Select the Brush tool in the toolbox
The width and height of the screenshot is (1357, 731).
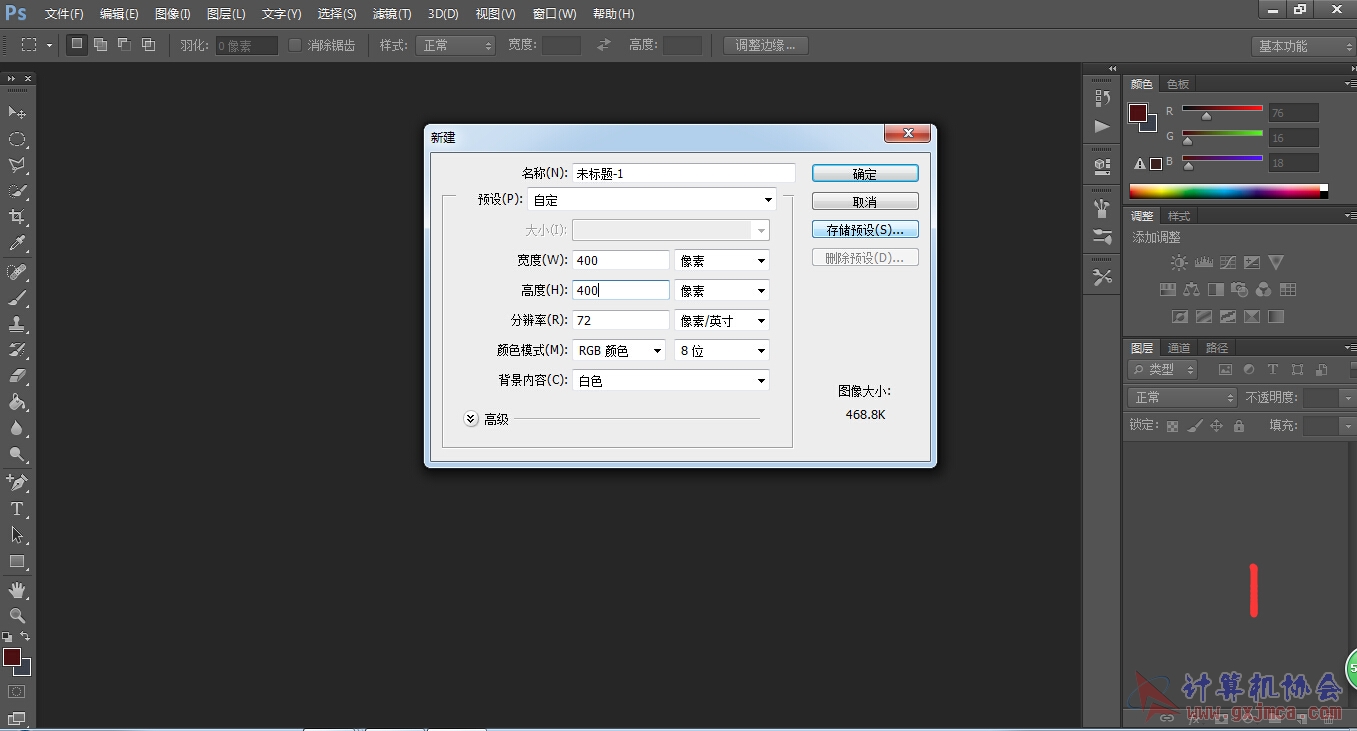pos(17,298)
